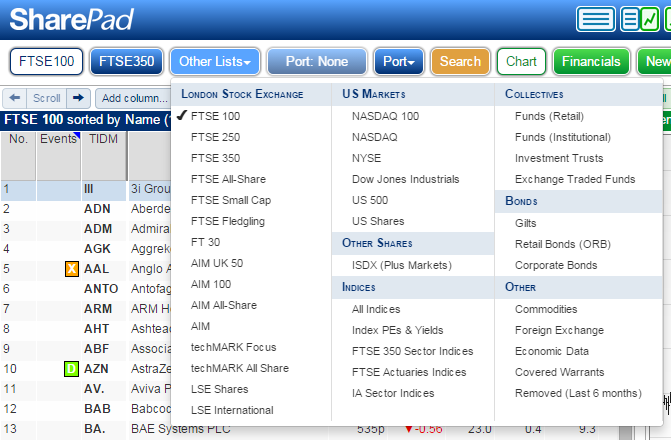Select Funds (Retail) under Collectives
Viewport: 671px width, 440px height.
pyautogui.click(x=549, y=116)
